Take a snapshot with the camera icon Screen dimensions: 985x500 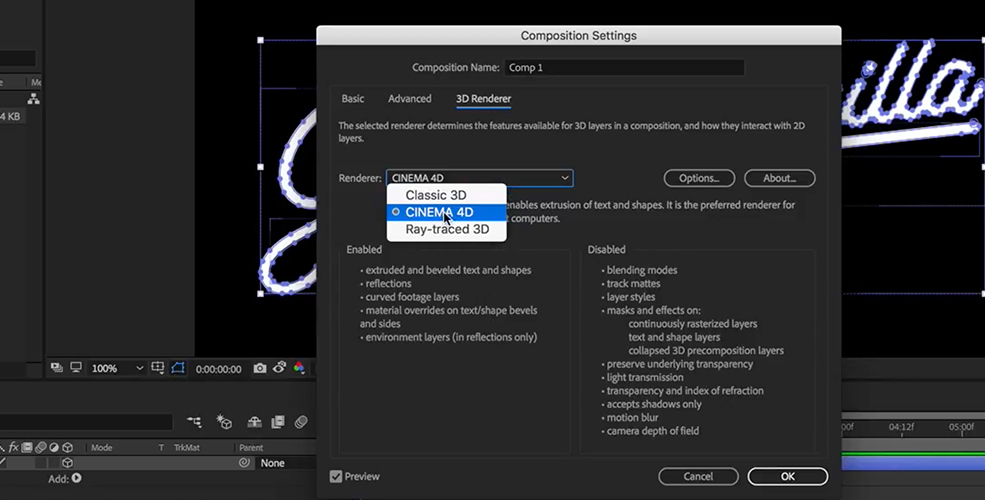tap(259, 368)
